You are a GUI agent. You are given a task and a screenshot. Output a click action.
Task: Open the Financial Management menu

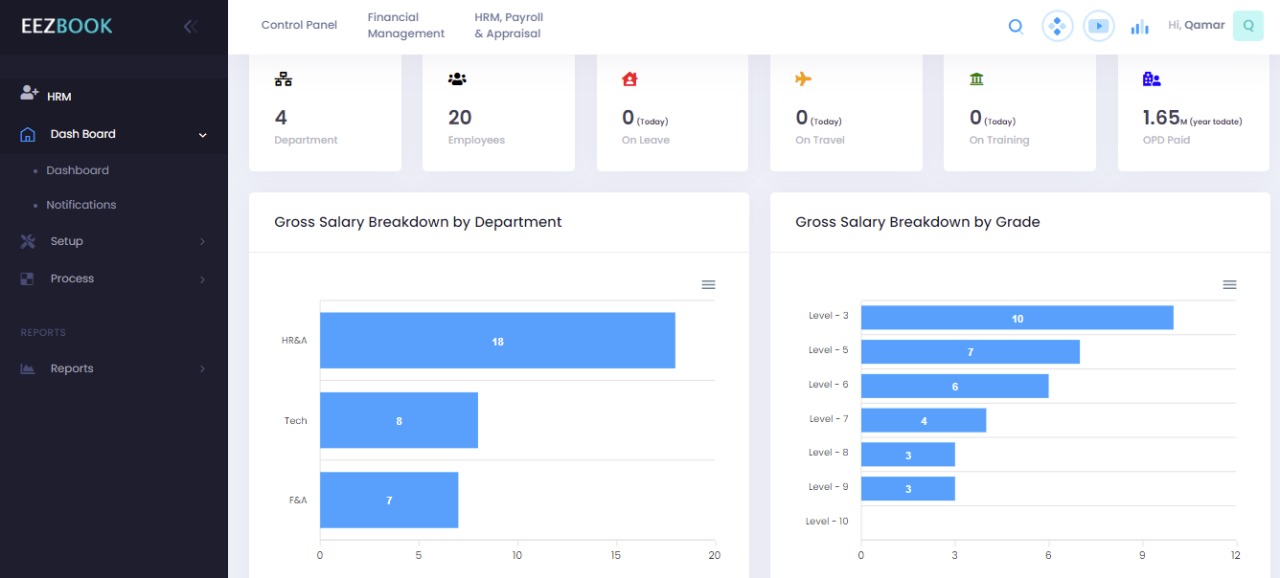406,26
